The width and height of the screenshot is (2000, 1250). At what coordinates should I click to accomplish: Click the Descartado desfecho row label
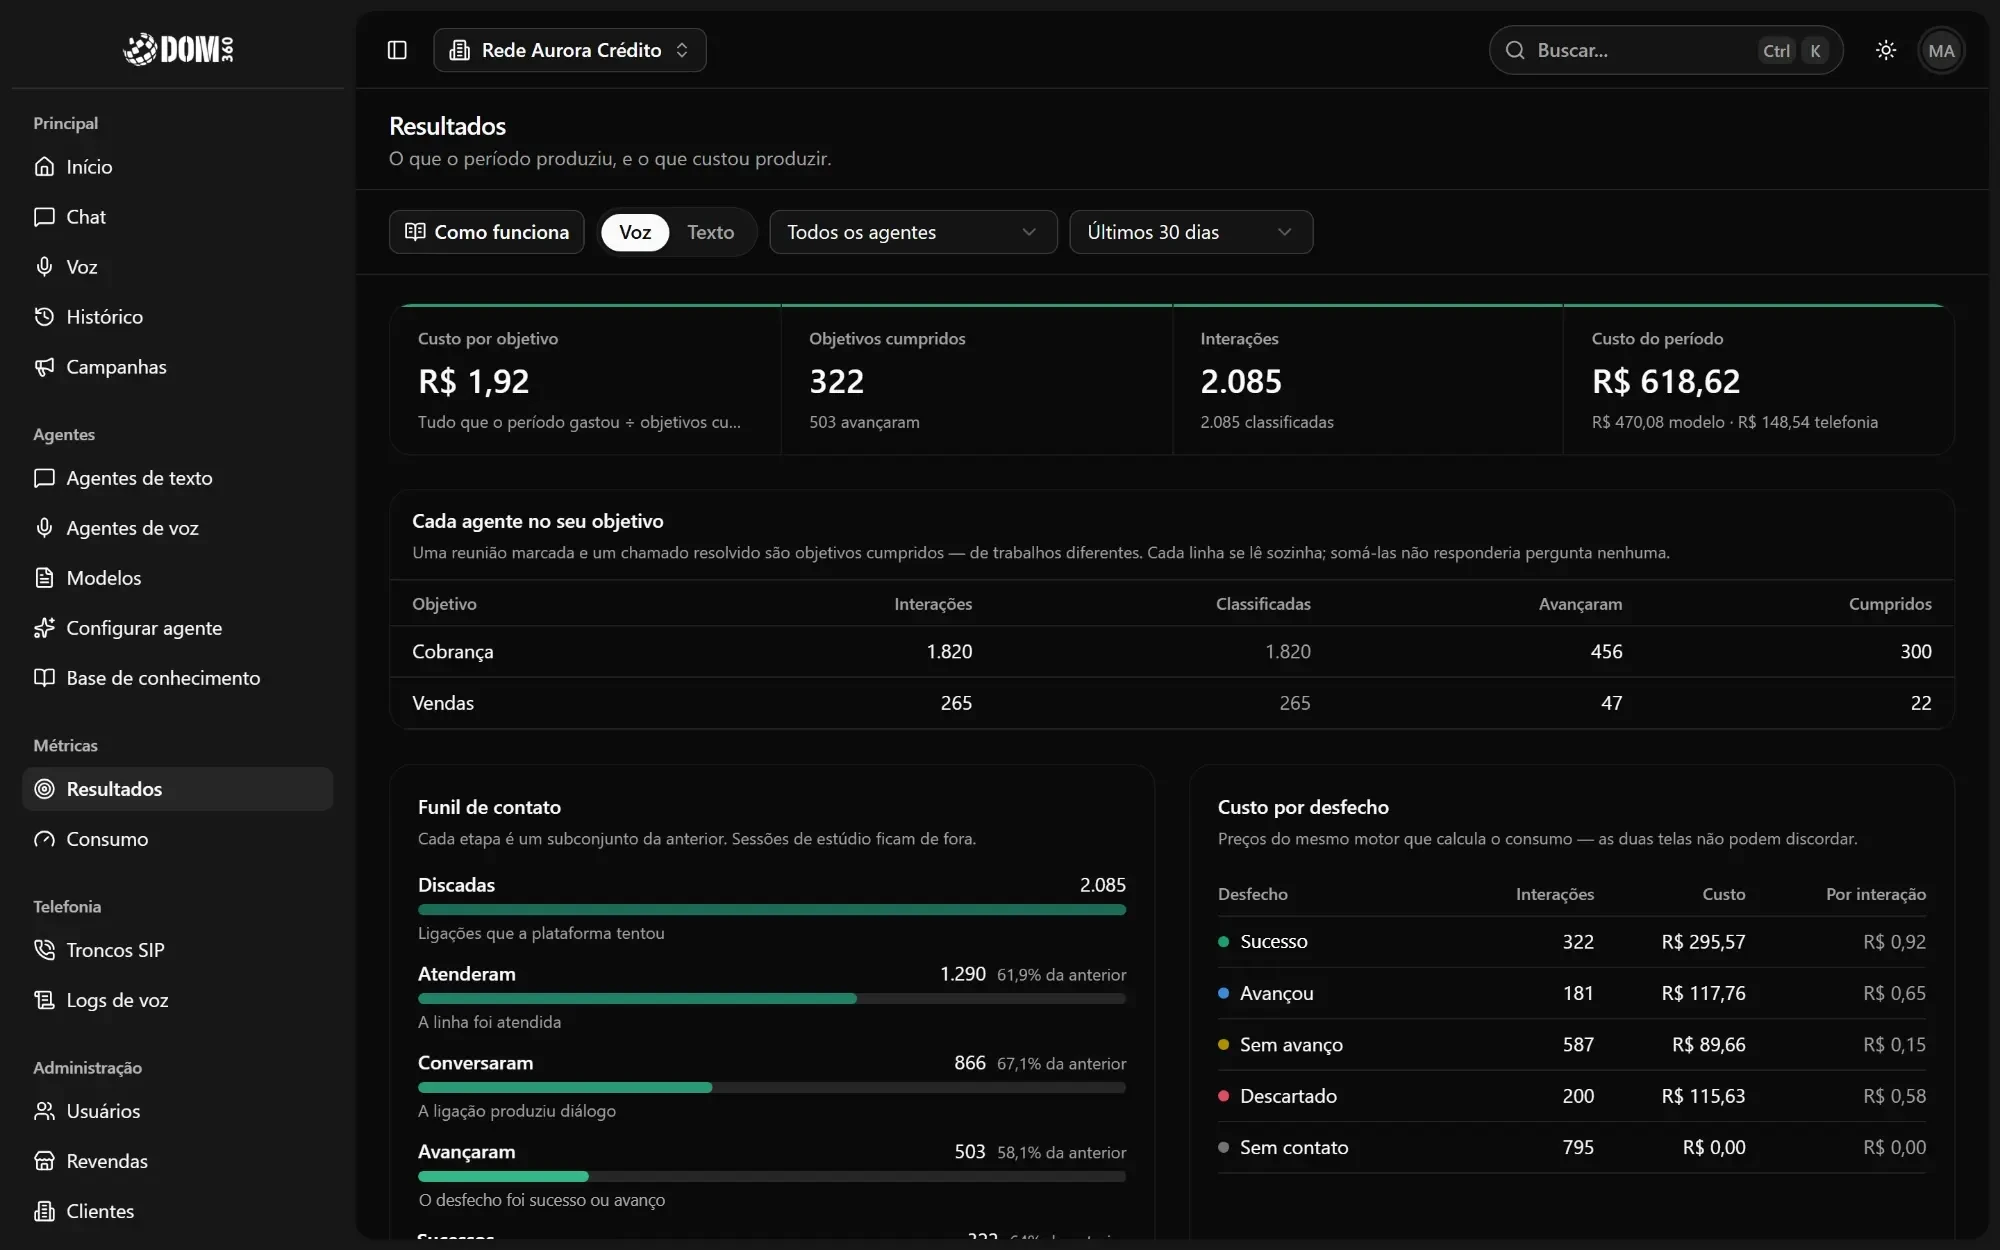tap(1288, 1097)
